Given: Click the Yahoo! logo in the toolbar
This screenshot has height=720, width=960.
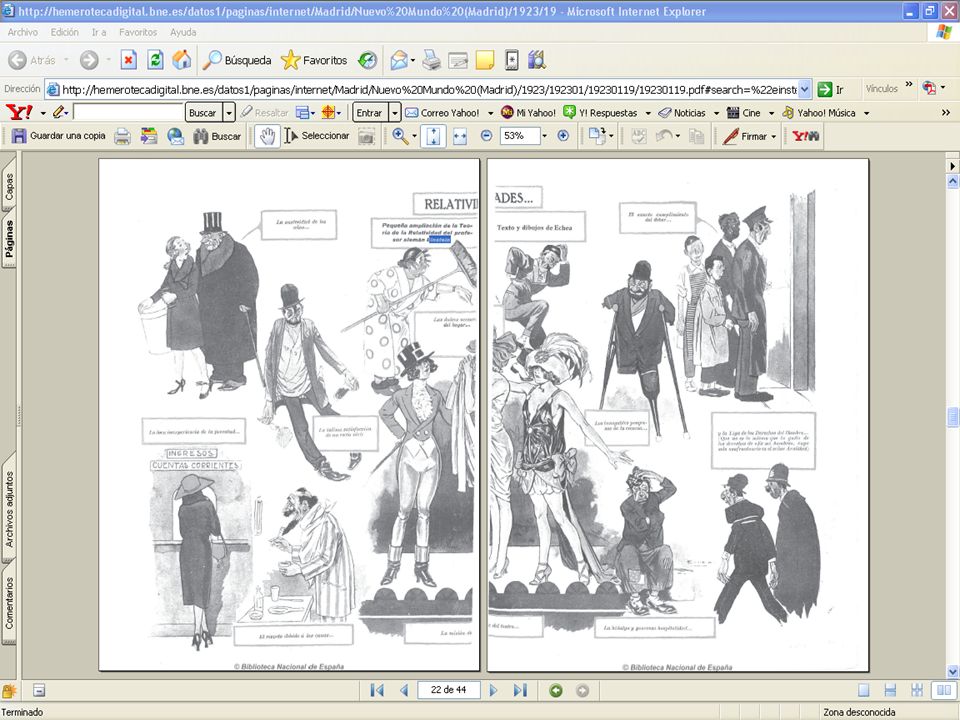Looking at the screenshot, I should [x=19, y=113].
